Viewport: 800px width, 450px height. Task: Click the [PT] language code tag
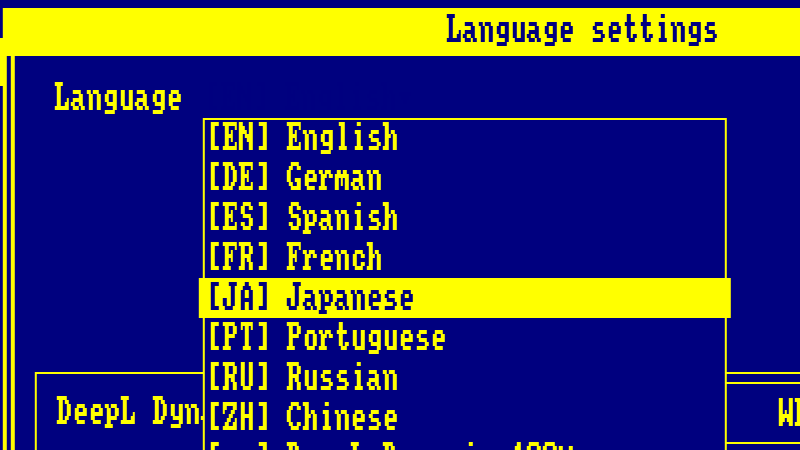click(x=239, y=337)
